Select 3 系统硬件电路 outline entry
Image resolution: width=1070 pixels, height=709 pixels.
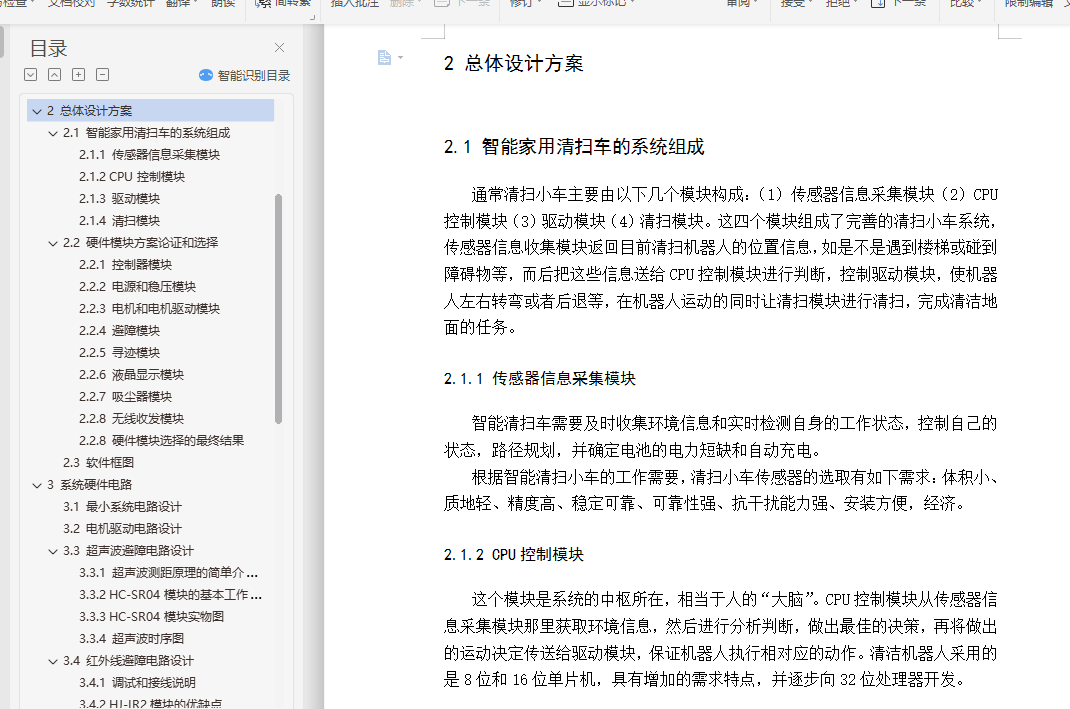(89, 484)
